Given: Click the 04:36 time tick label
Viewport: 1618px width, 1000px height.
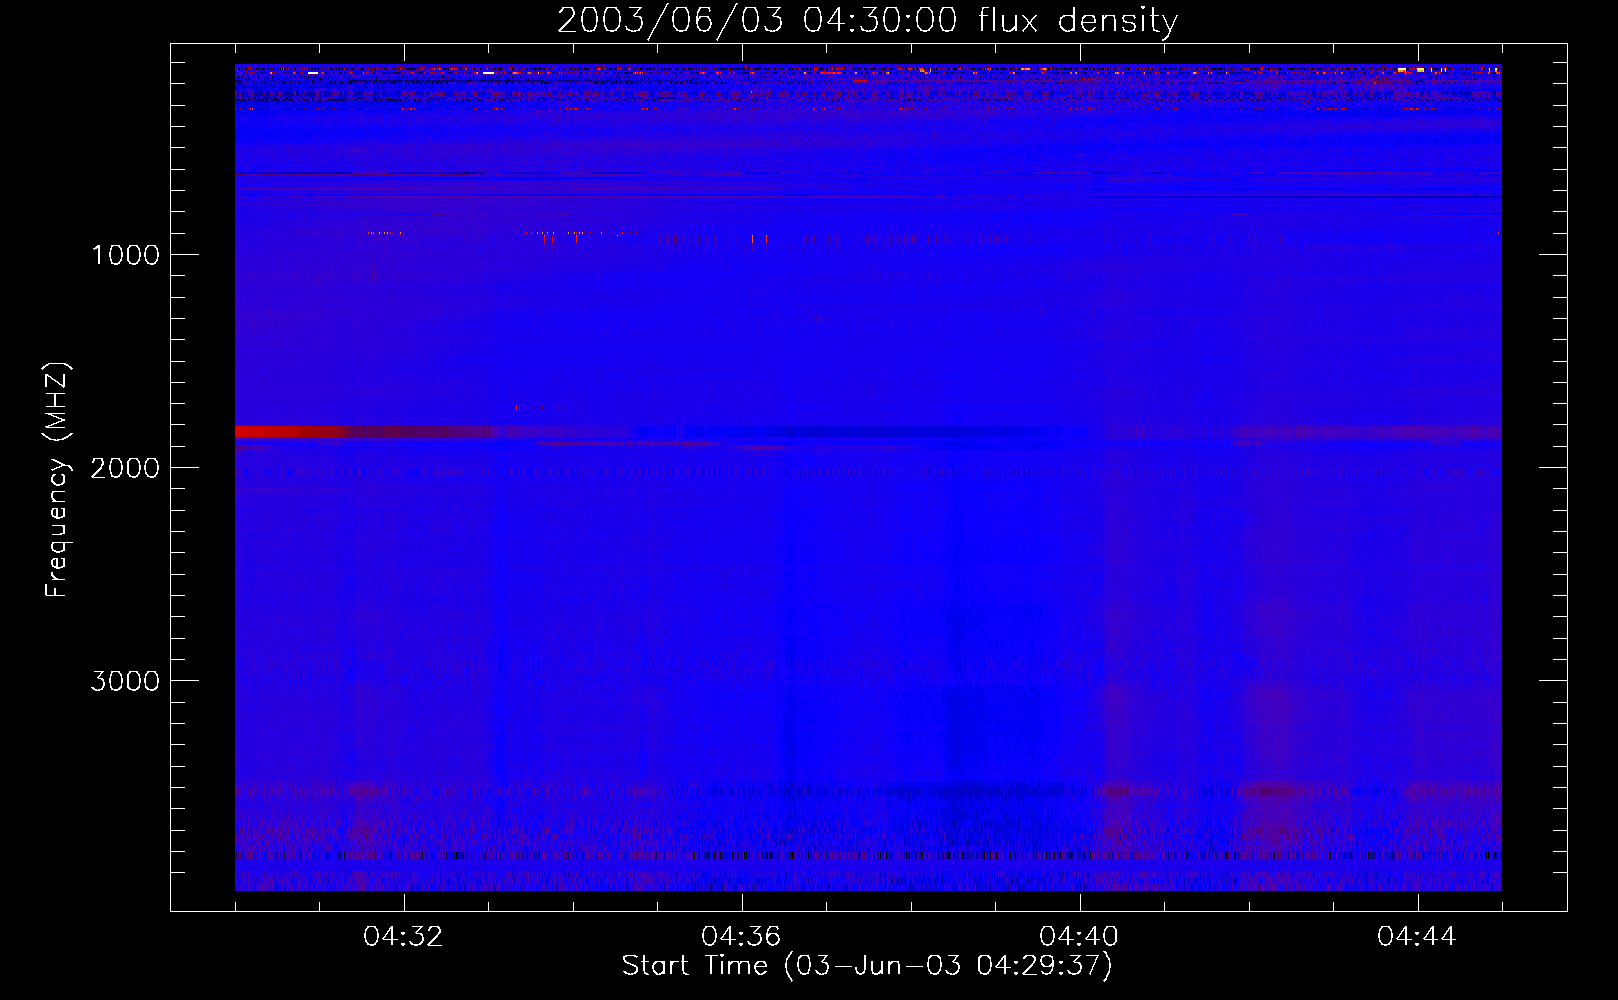Looking at the screenshot, I should [x=742, y=937].
